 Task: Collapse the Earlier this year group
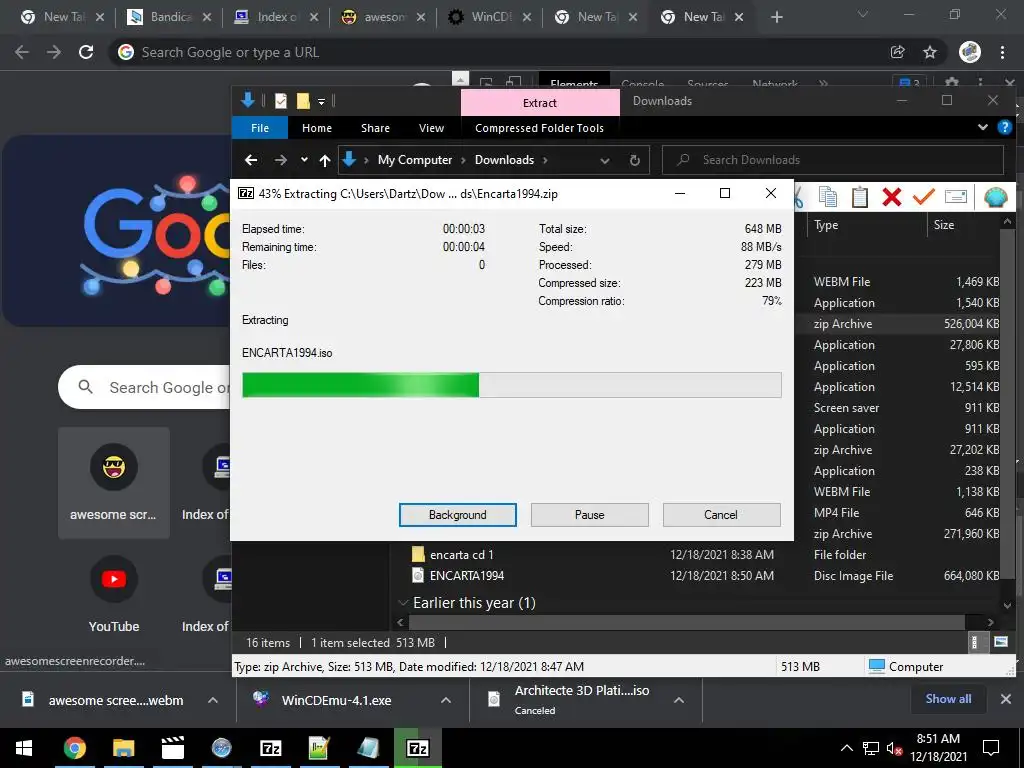[403, 603]
